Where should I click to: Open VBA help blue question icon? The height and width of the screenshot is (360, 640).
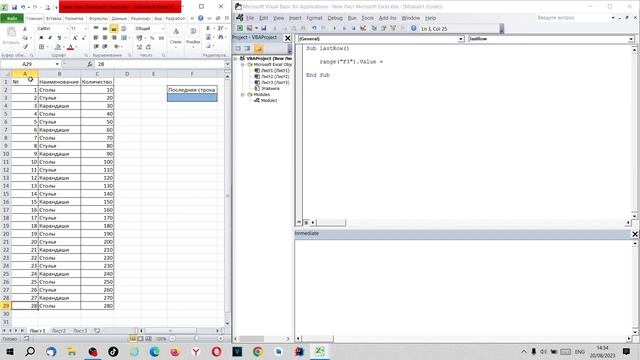tap(414, 28)
